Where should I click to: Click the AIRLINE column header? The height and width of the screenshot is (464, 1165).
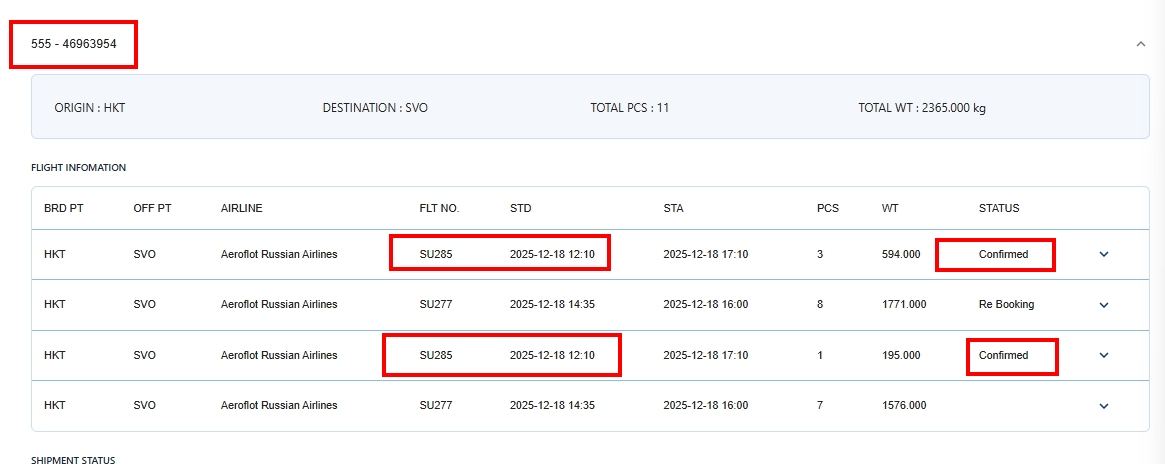(241, 209)
